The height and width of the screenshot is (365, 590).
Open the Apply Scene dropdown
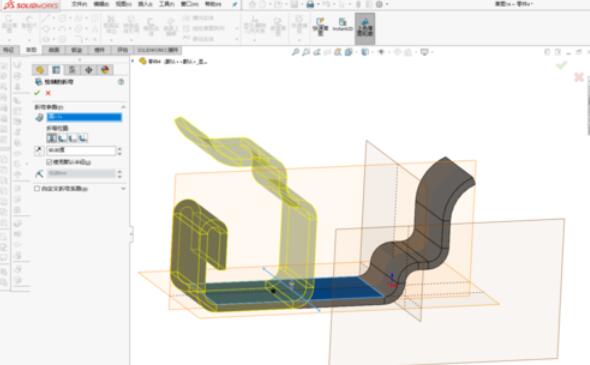coord(409,52)
